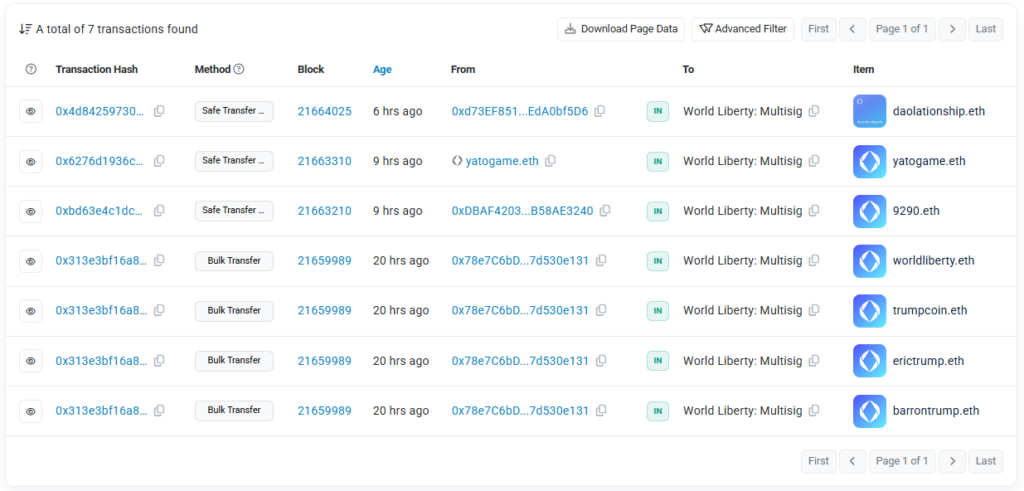Open address 0xDBAF4203...B58AE3240
The height and width of the screenshot is (491, 1024).
pyautogui.click(x=522, y=211)
